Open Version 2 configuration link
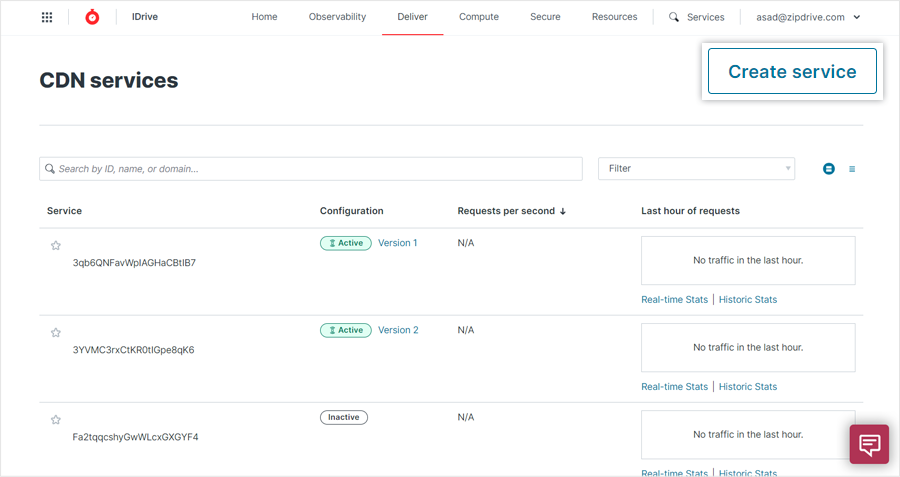 [x=398, y=330]
